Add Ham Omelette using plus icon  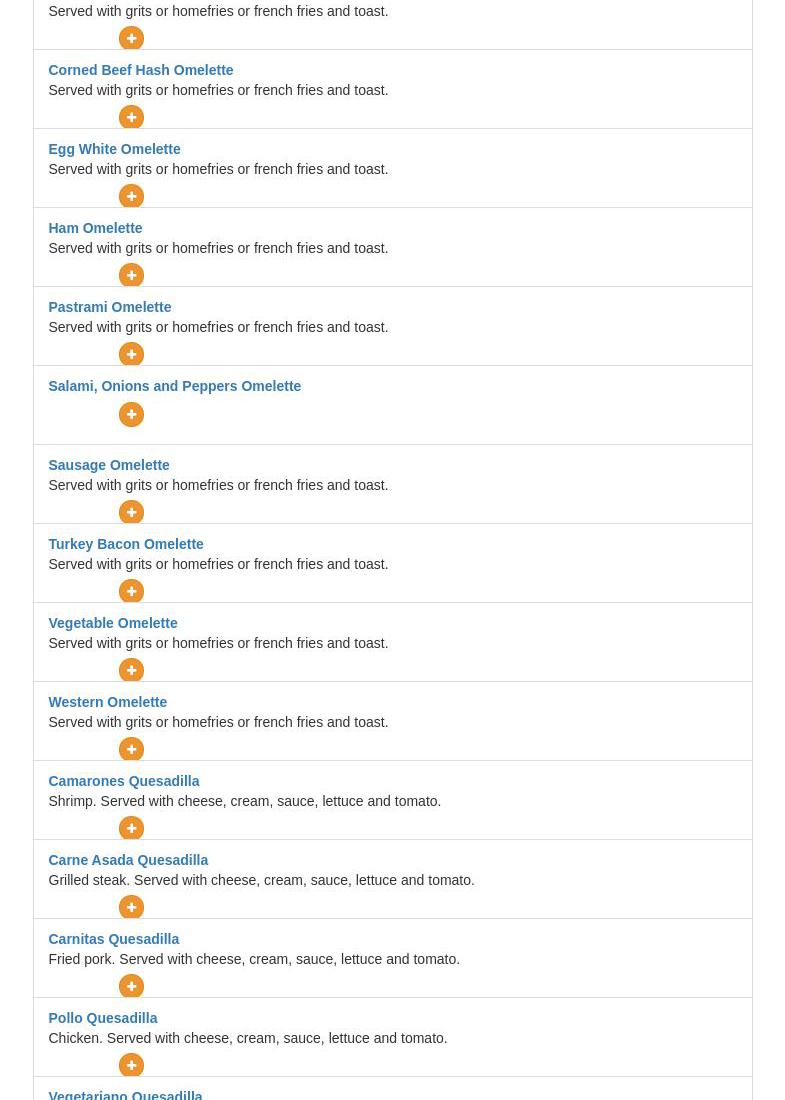tap(131, 275)
